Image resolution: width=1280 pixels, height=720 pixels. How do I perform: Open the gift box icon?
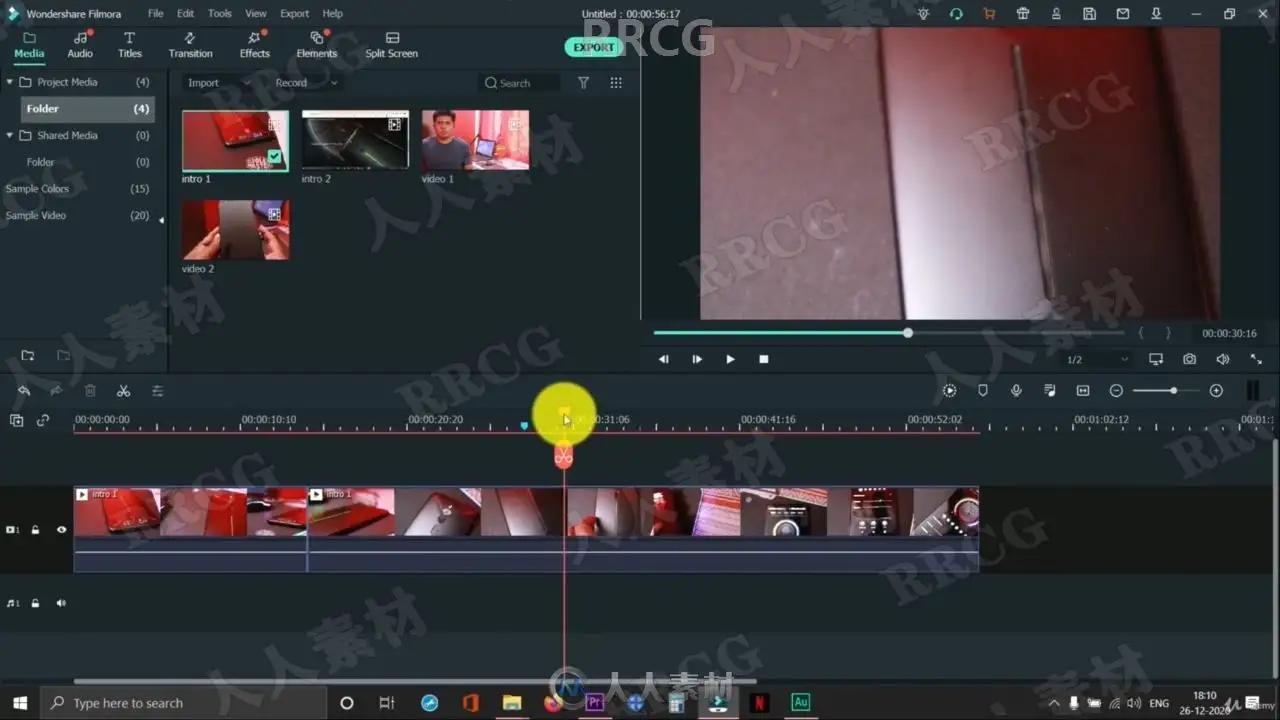pos(1022,14)
